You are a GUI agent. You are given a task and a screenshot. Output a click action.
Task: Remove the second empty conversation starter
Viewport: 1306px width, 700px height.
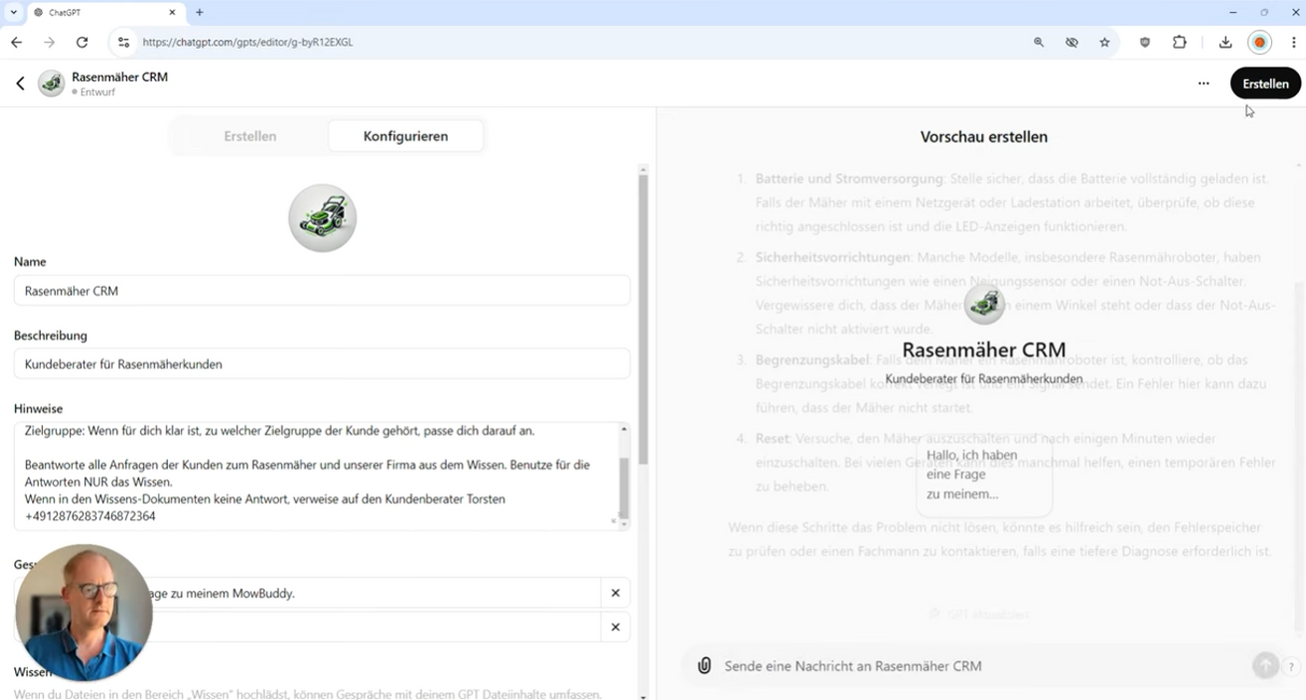click(x=615, y=627)
